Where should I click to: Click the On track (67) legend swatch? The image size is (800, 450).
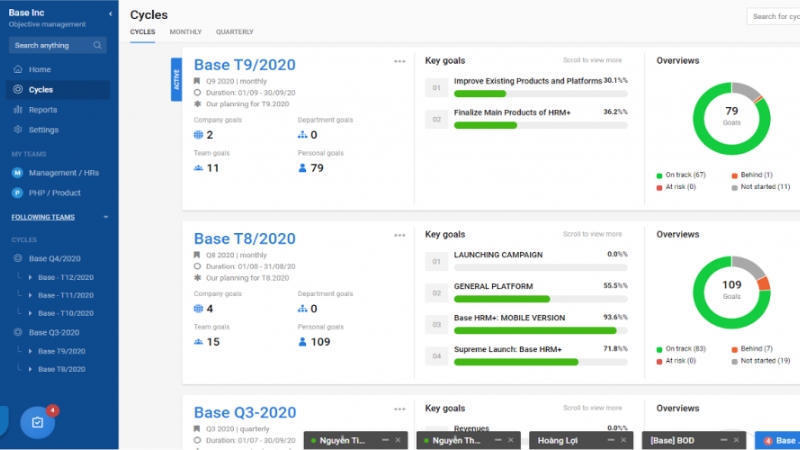(x=659, y=176)
